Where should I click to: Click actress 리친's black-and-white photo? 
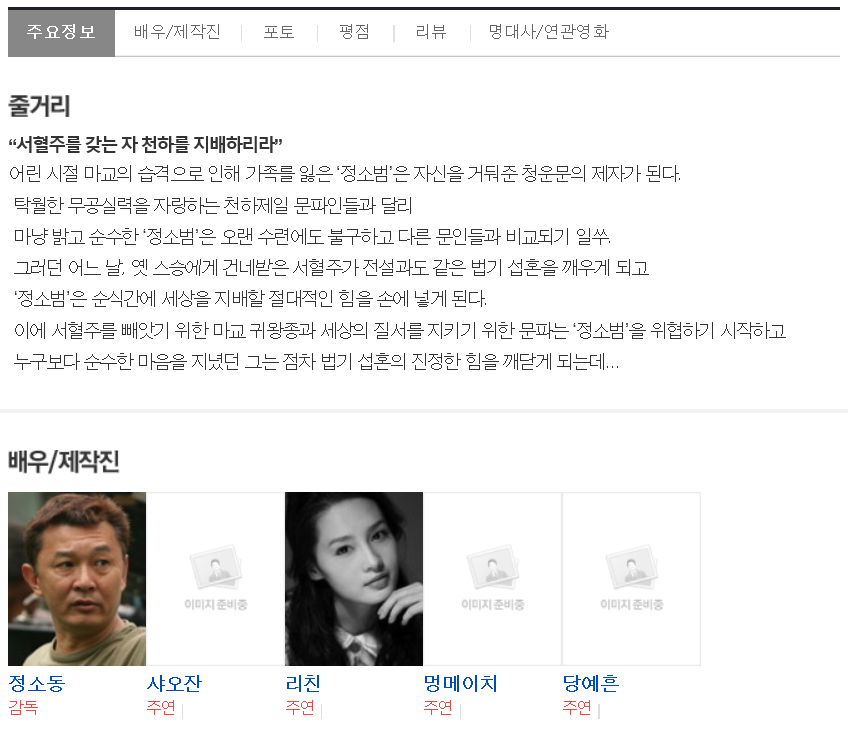pyautogui.click(x=354, y=579)
